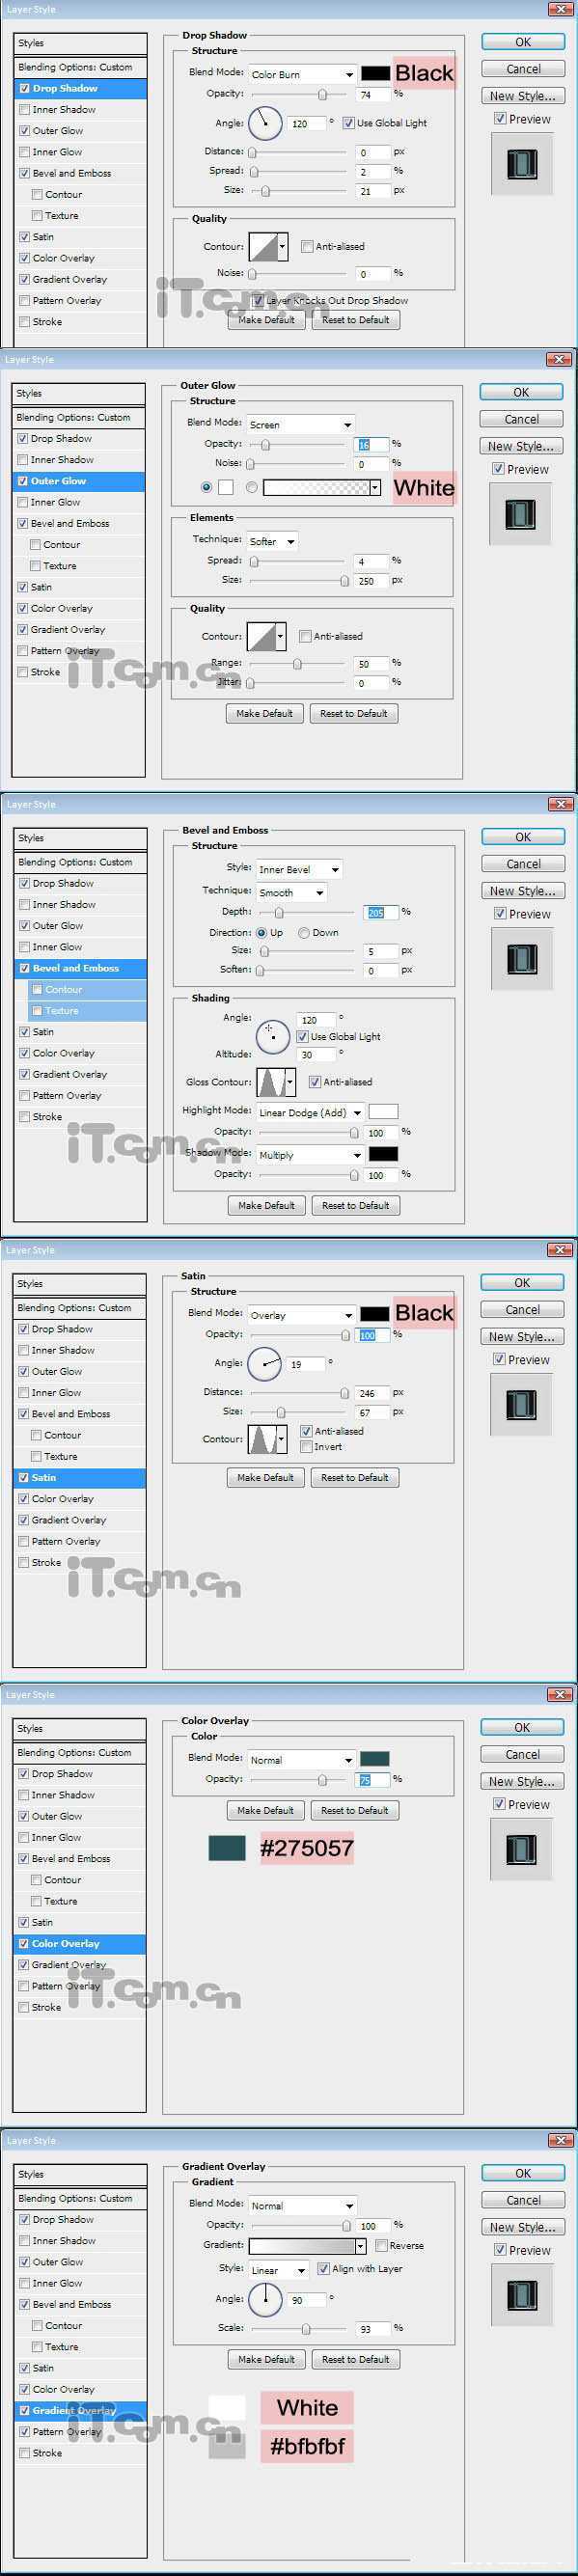Image resolution: width=578 pixels, height=2576 pixels.
Task: Select Outer Glow in second dialog's style list
Action: click(79, 481)
